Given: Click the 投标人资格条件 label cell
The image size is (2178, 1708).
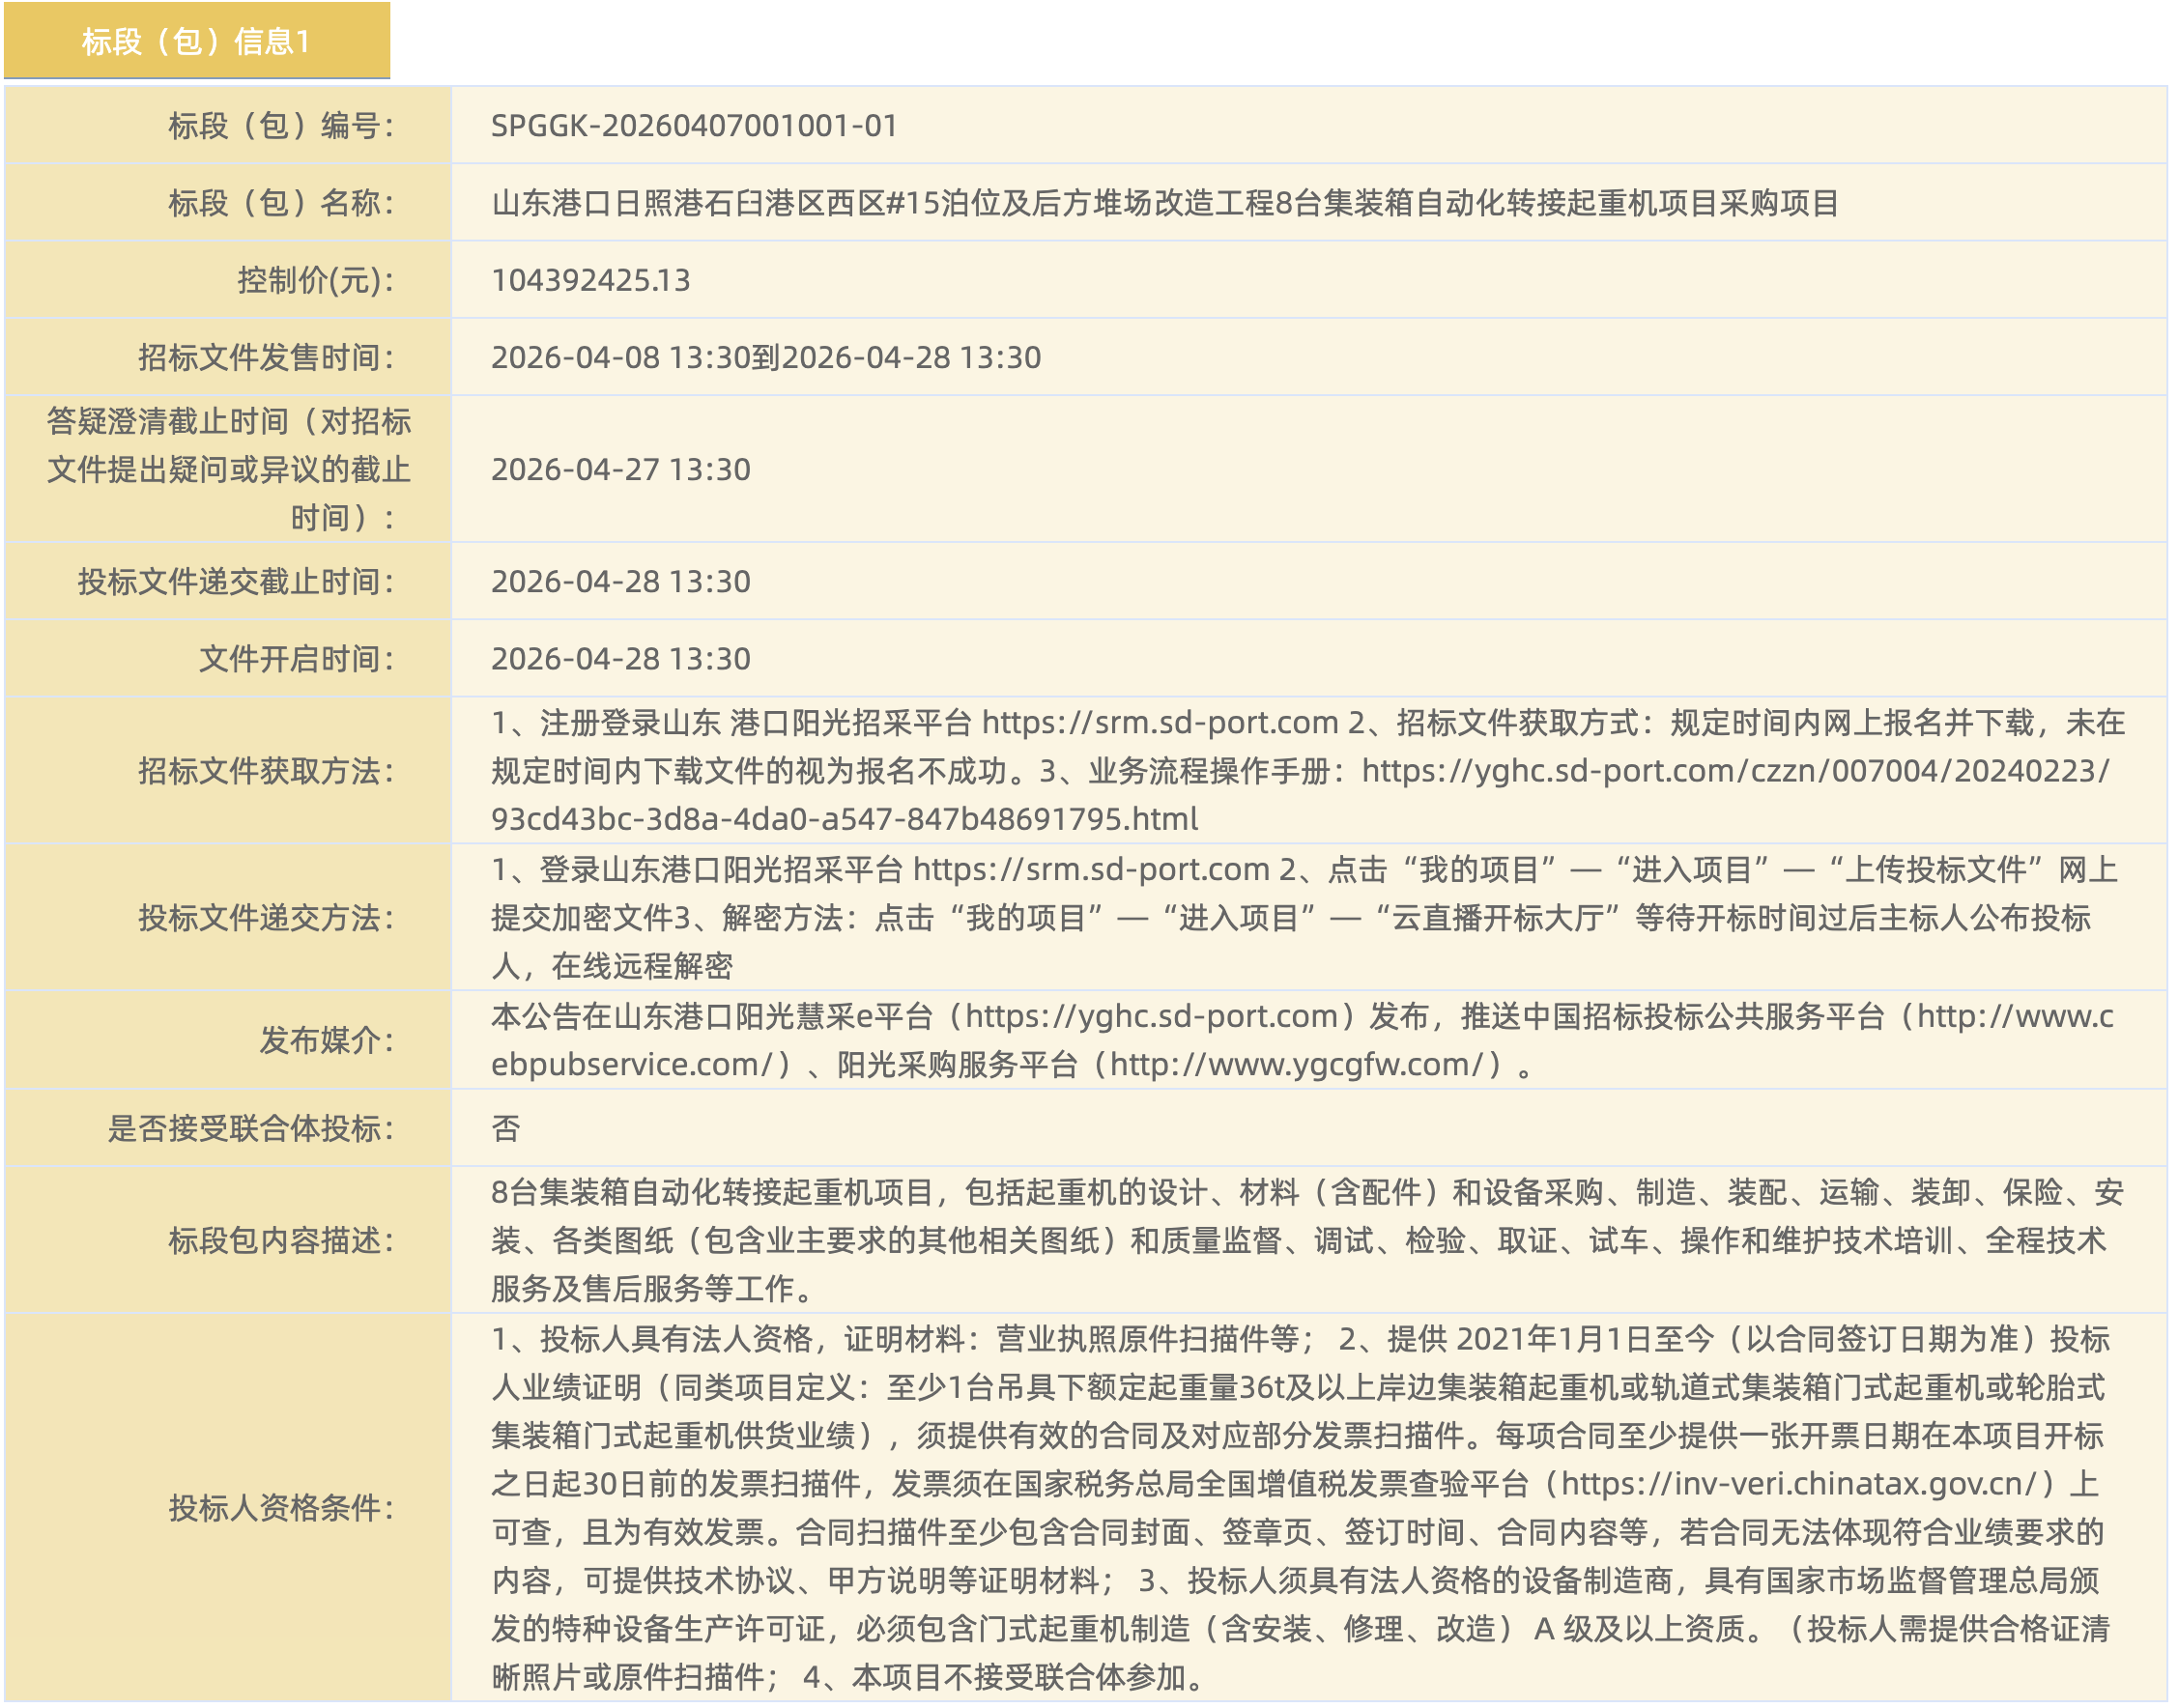Looking at the screenshot, I should [281, 1509].
